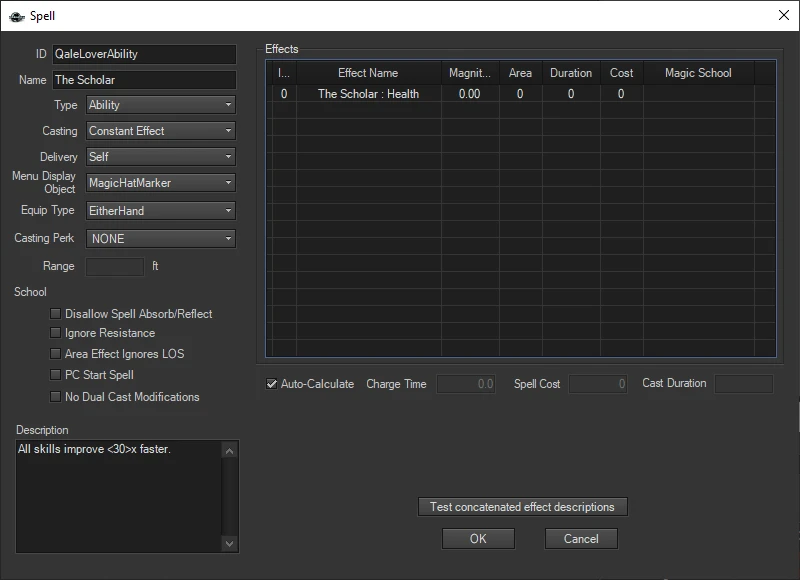The width and height of the screenshot is (800, 580).
Task: Cancel the Spell dialog
Action: [581, 539]
